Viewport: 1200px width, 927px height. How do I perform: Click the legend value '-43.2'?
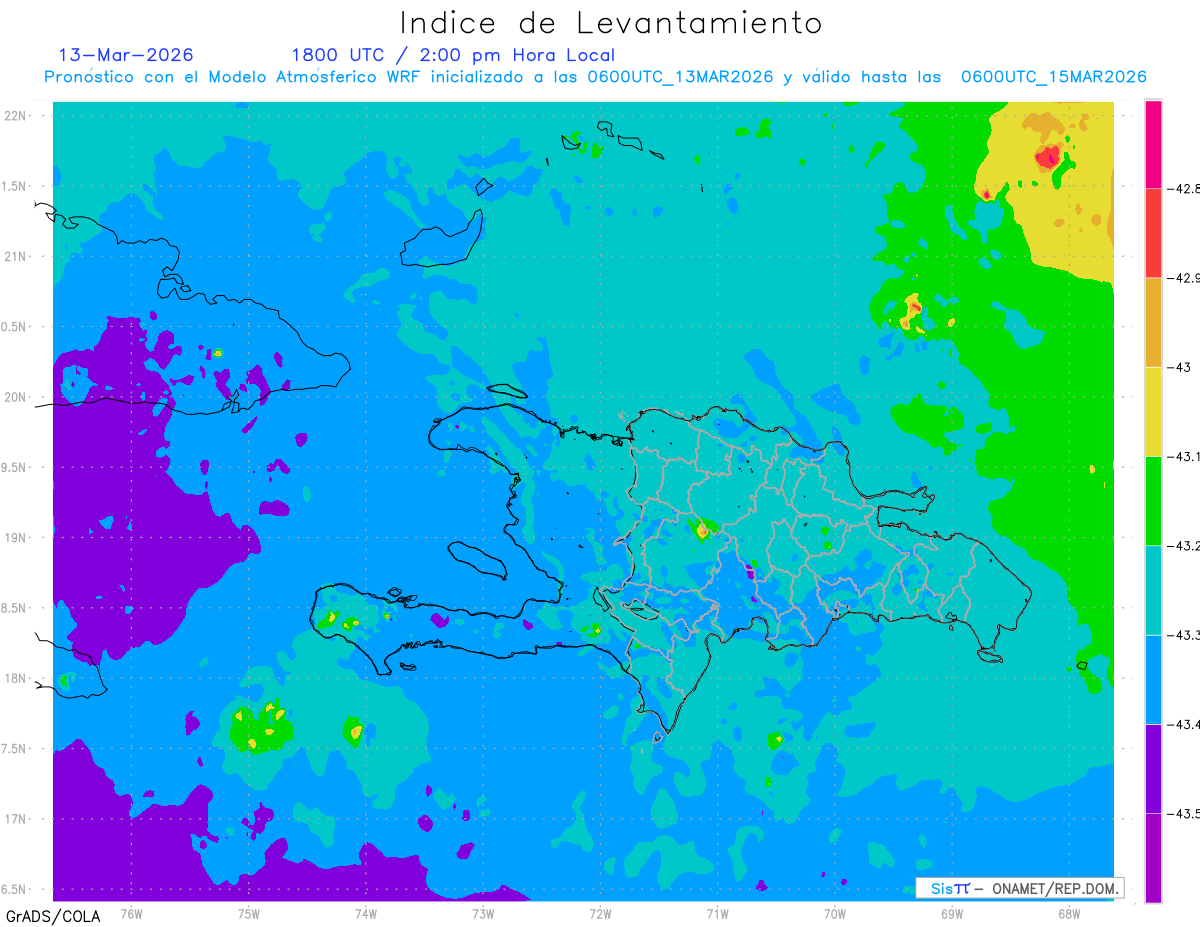pyautogui.click(x=1182, y=546)
